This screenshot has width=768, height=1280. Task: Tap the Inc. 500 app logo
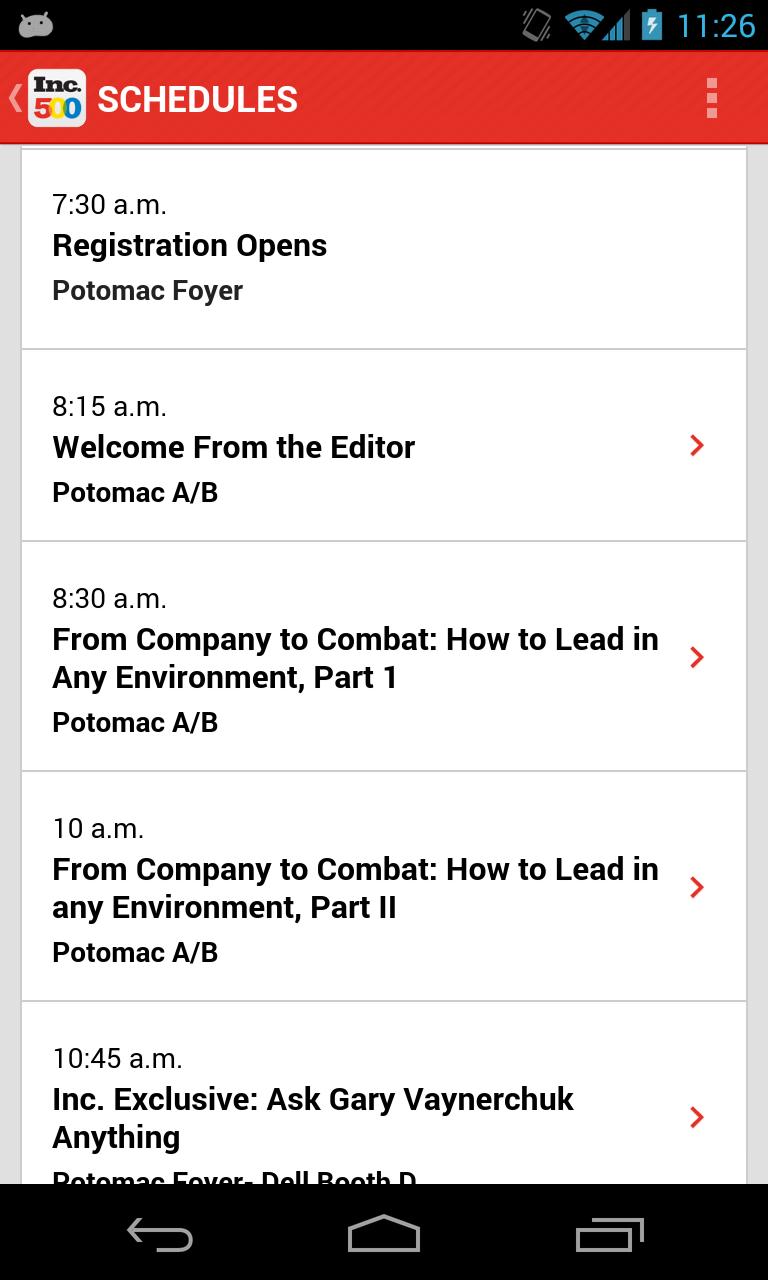(57, 98)
